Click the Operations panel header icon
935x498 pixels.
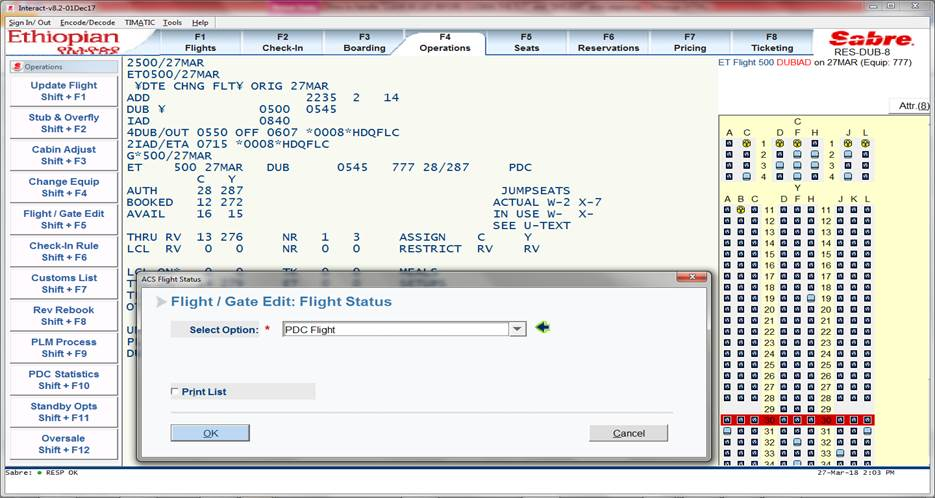click(17, 67)
